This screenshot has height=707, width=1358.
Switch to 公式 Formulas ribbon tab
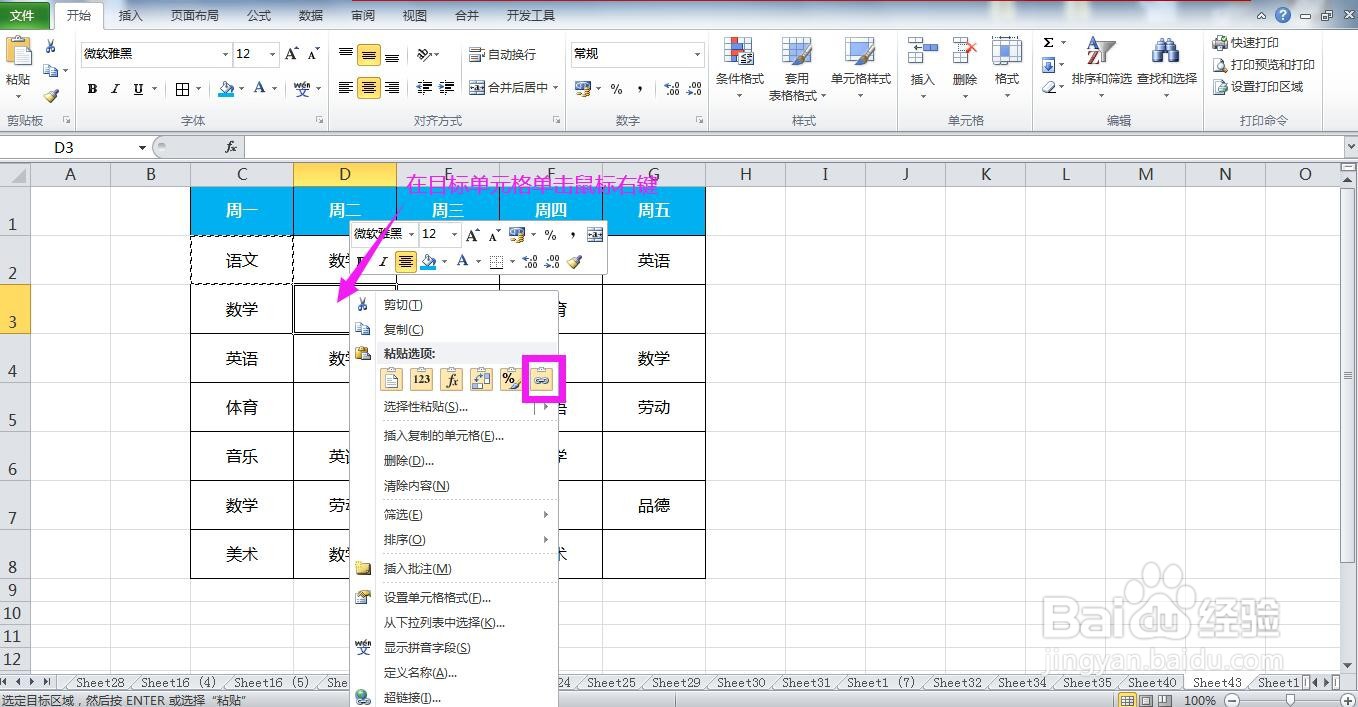pos(258,15)
